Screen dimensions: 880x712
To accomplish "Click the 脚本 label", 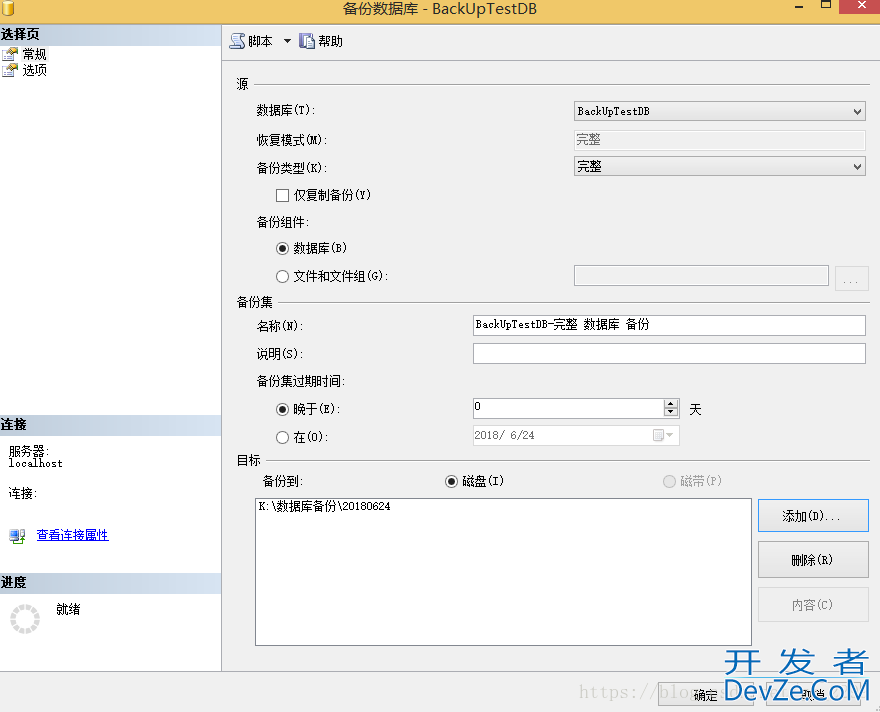I will (x=260, y=41).
